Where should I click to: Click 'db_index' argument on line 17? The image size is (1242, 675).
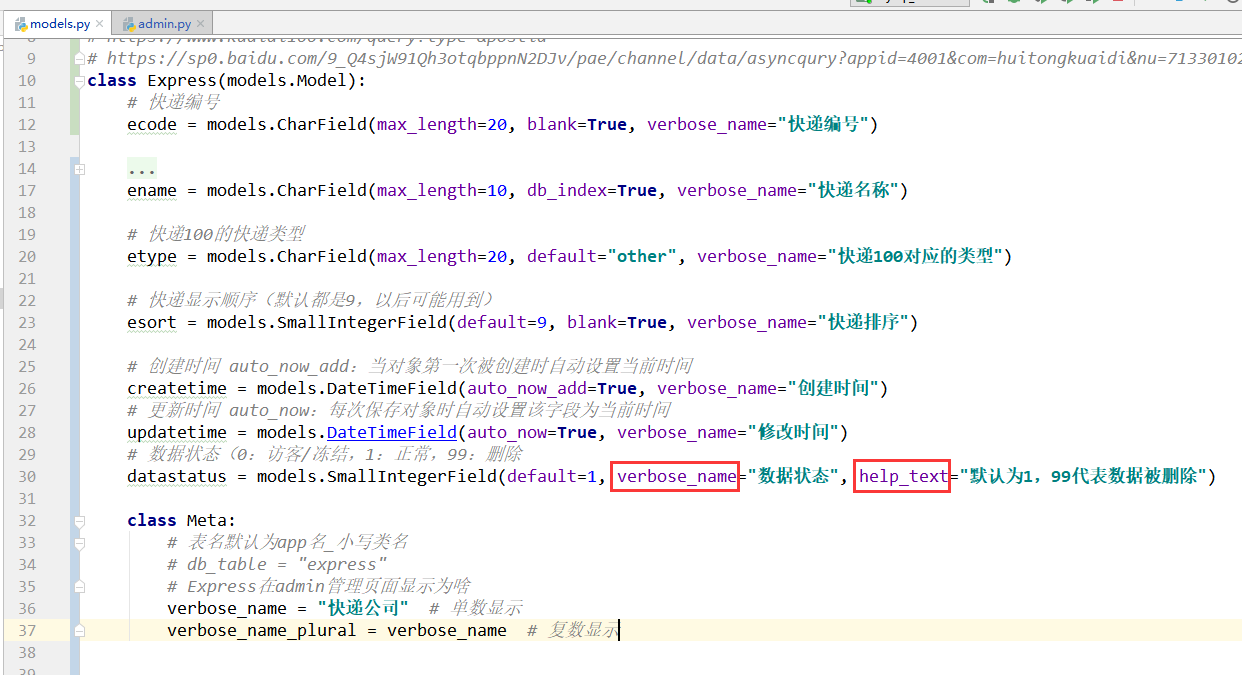coord(567,191)
